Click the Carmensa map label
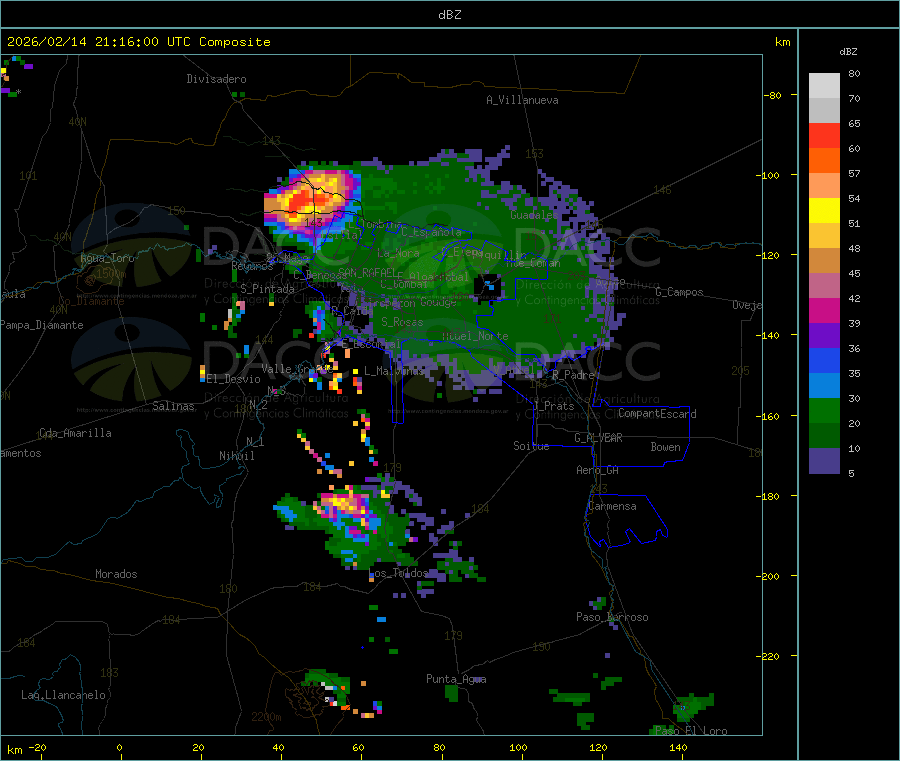Viewport: 900px width, 761px height. tap(612, 506)
